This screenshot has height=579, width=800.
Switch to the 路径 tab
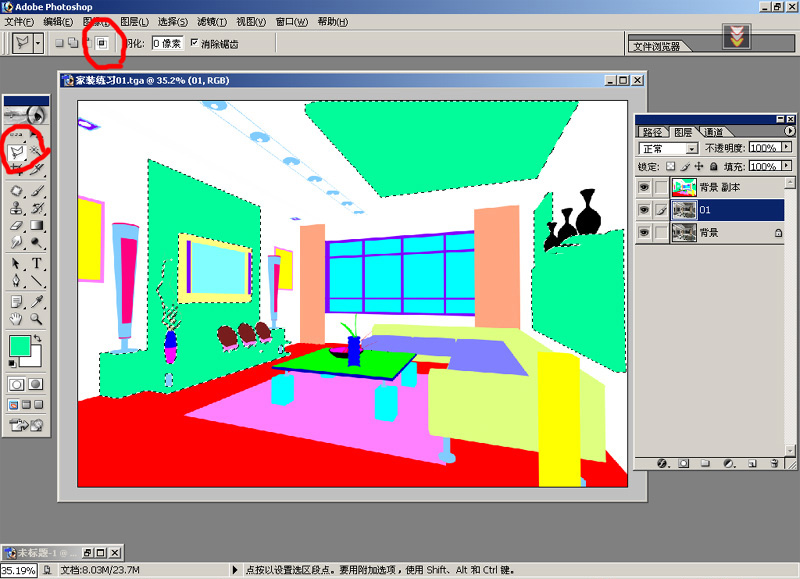(652, 132)
